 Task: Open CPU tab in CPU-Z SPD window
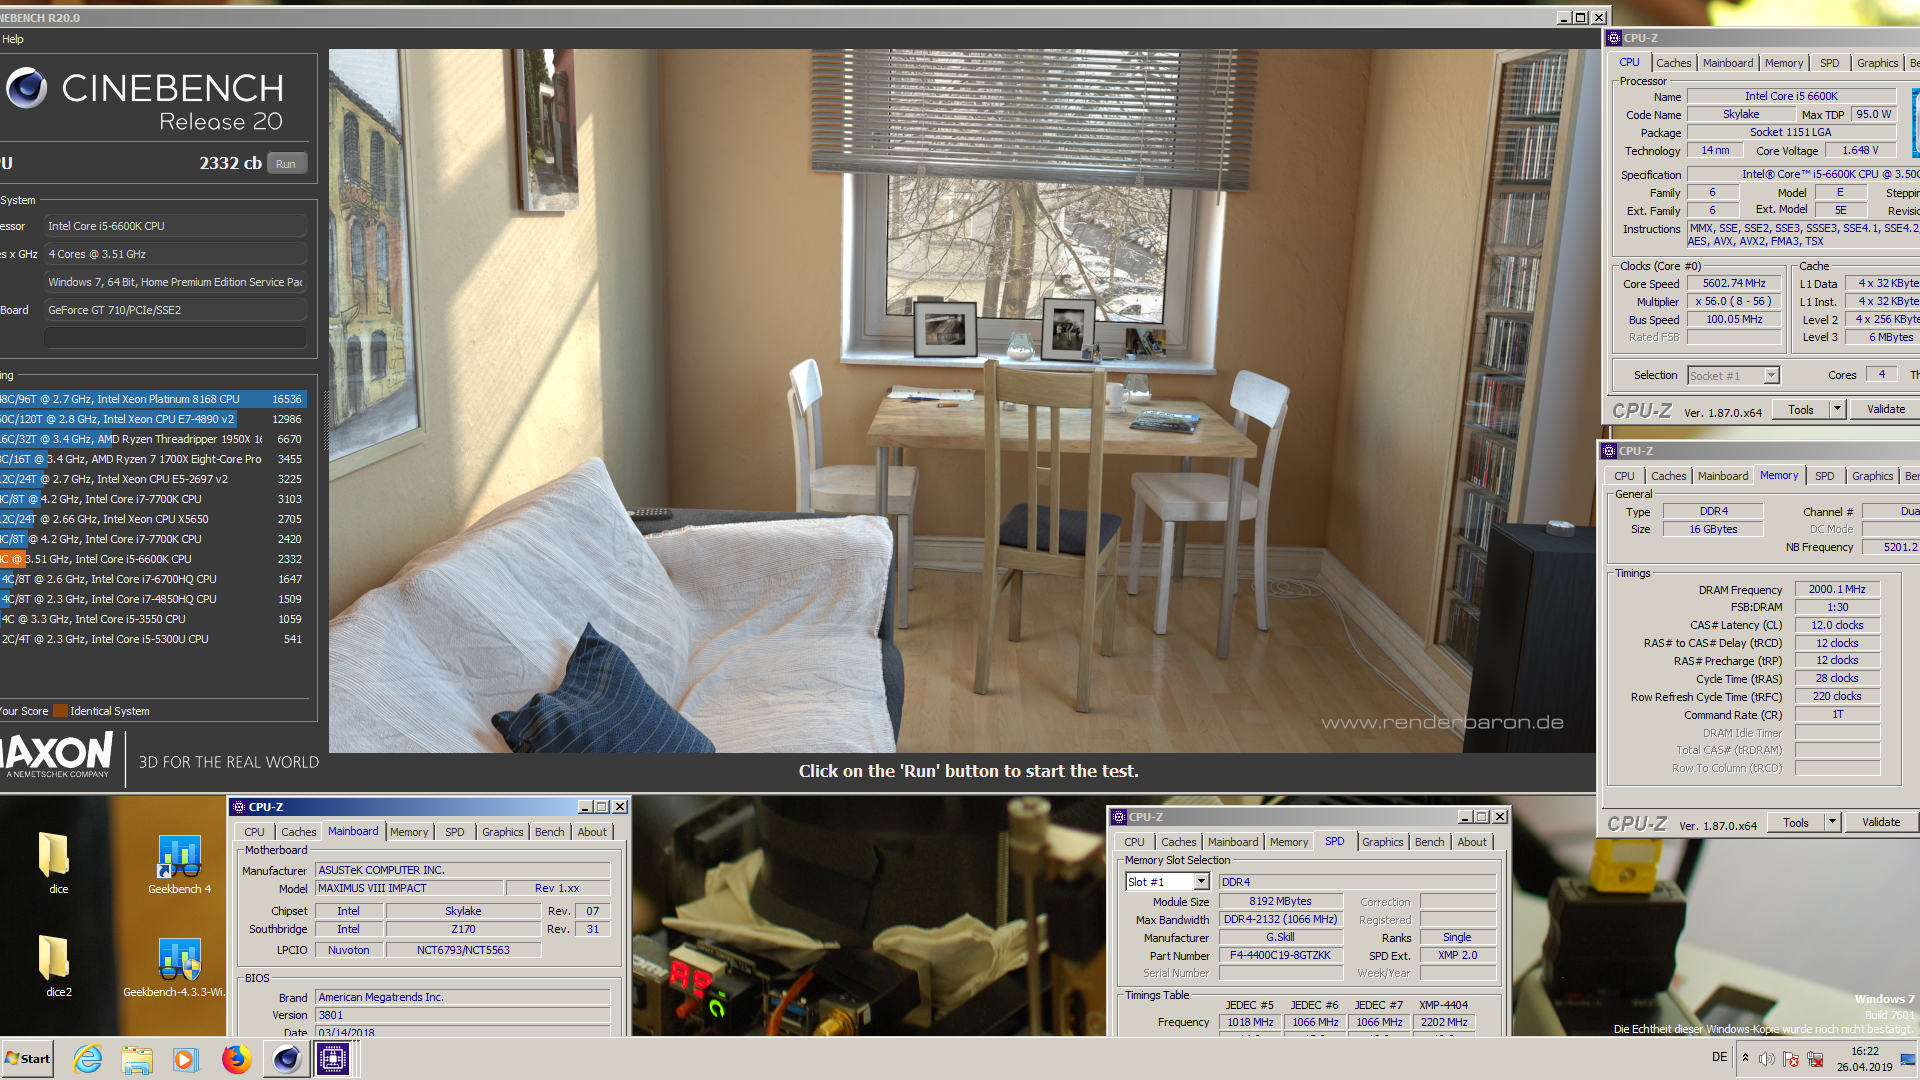(x=1134, y=842)
